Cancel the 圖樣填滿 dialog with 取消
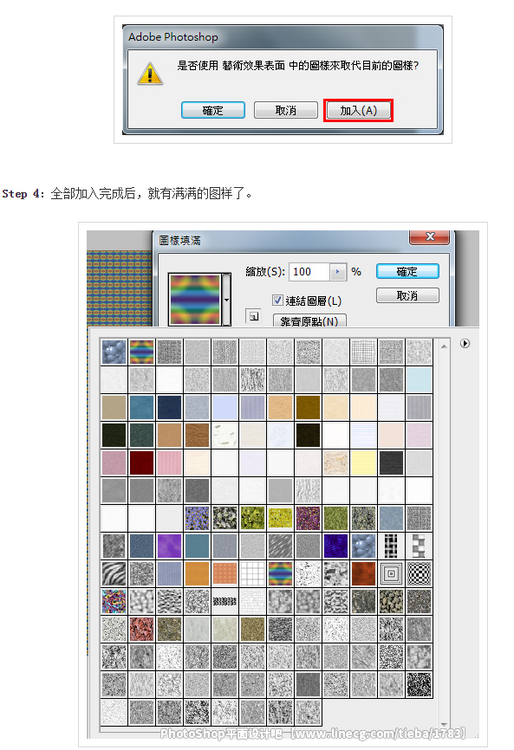The height and width of the screenshot is (750, 514). click(407, 296)
